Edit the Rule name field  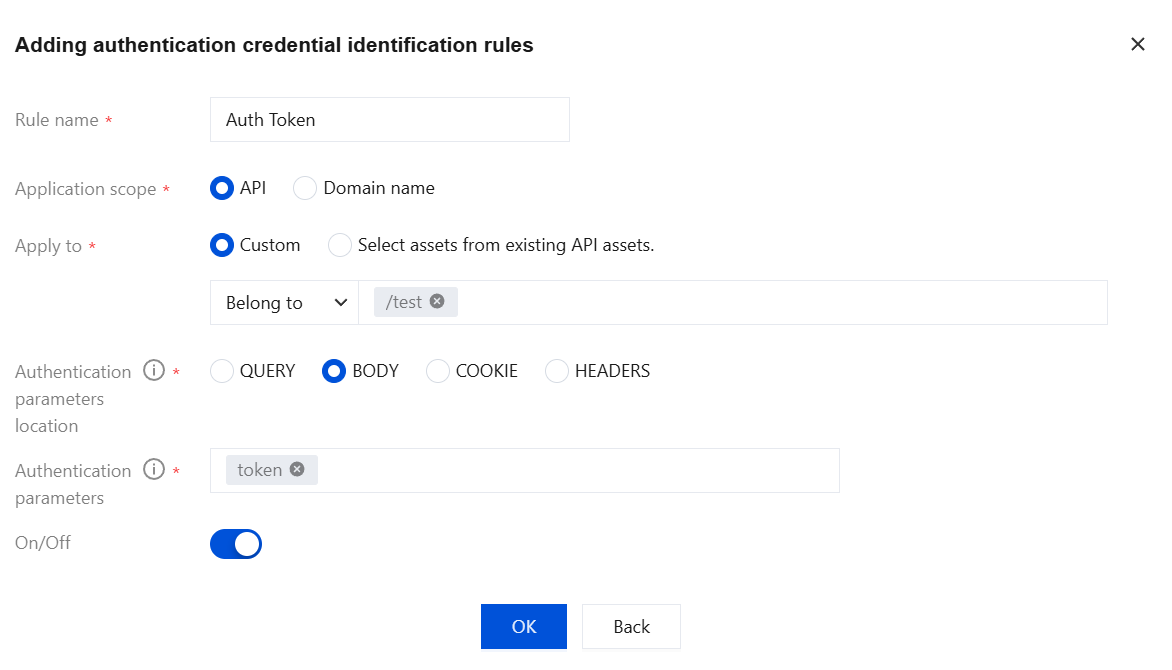pyautogui.click(x=389, y=120)
